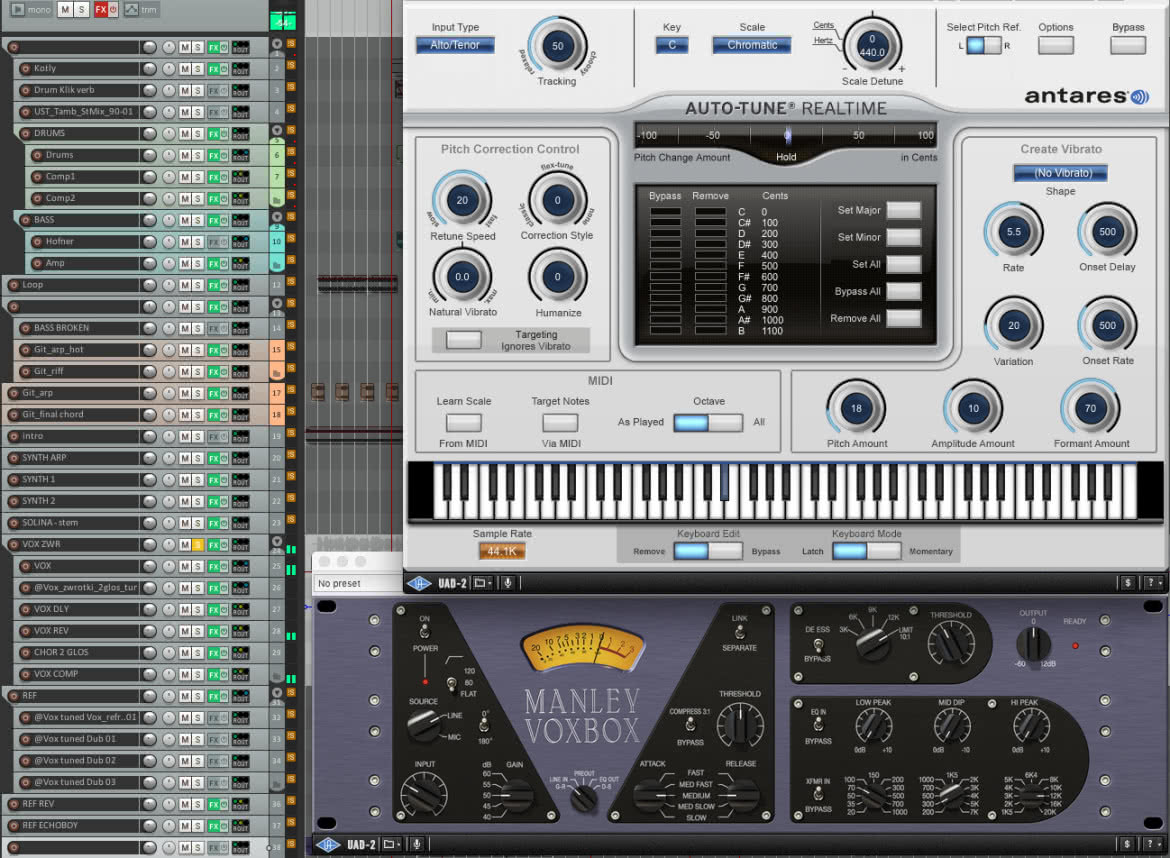The height and width of the screenshot is (858, 1170).
Task: Click the Auto-Tune Options button
Action: point(1056,46)
